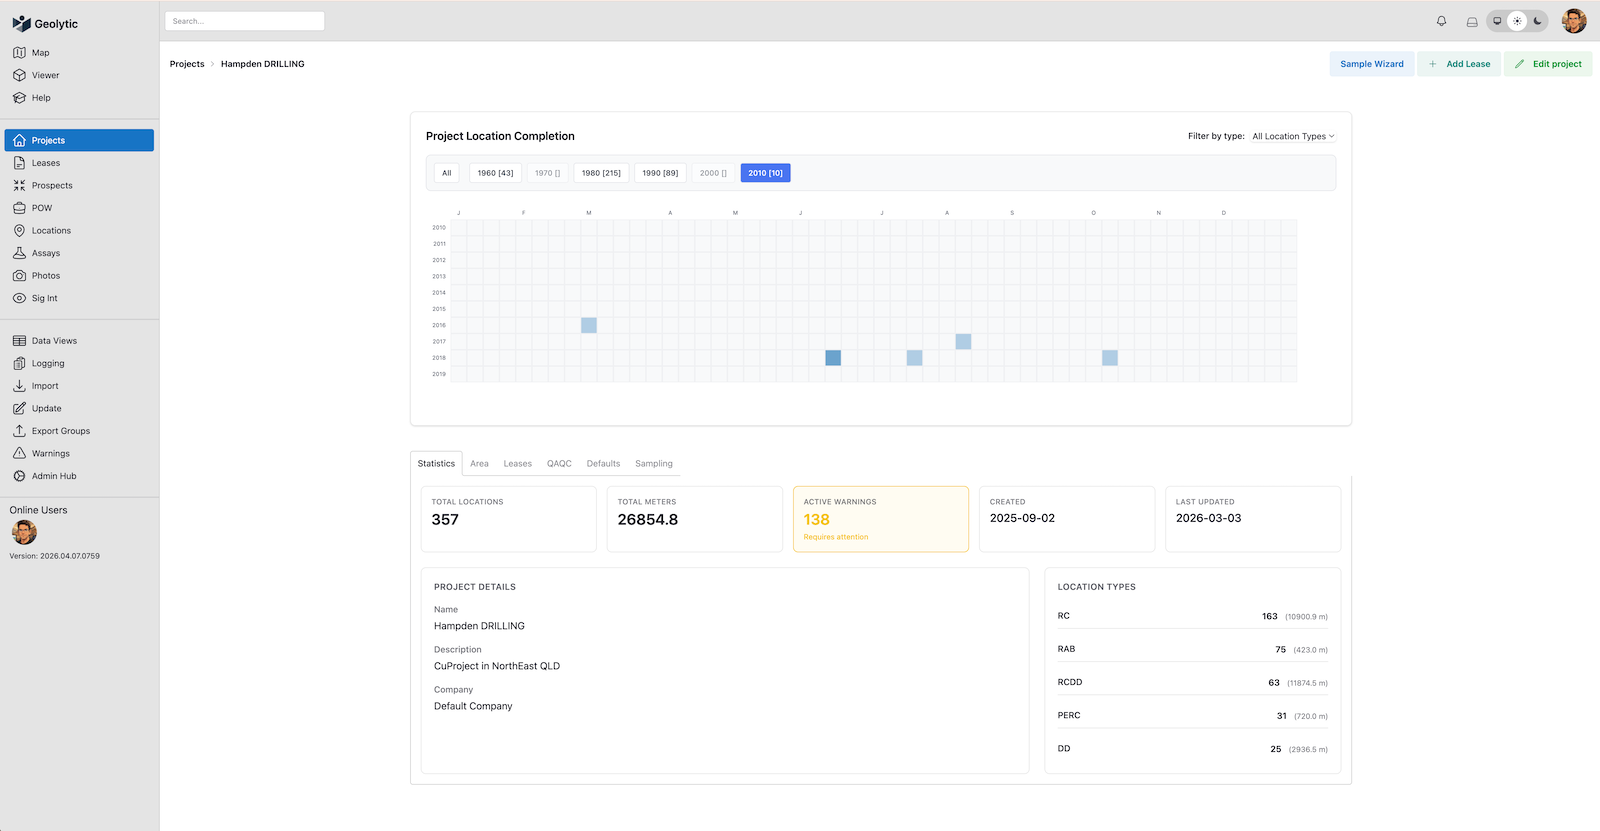Viewport: 1600px width, 831px height.
Task: Select the 1980 [215] decade filter
Action: (601, 173)
